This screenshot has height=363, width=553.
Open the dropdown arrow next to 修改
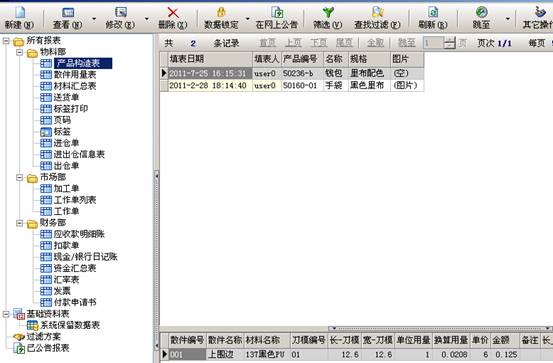pyautogui.click(x=147, y=18)
